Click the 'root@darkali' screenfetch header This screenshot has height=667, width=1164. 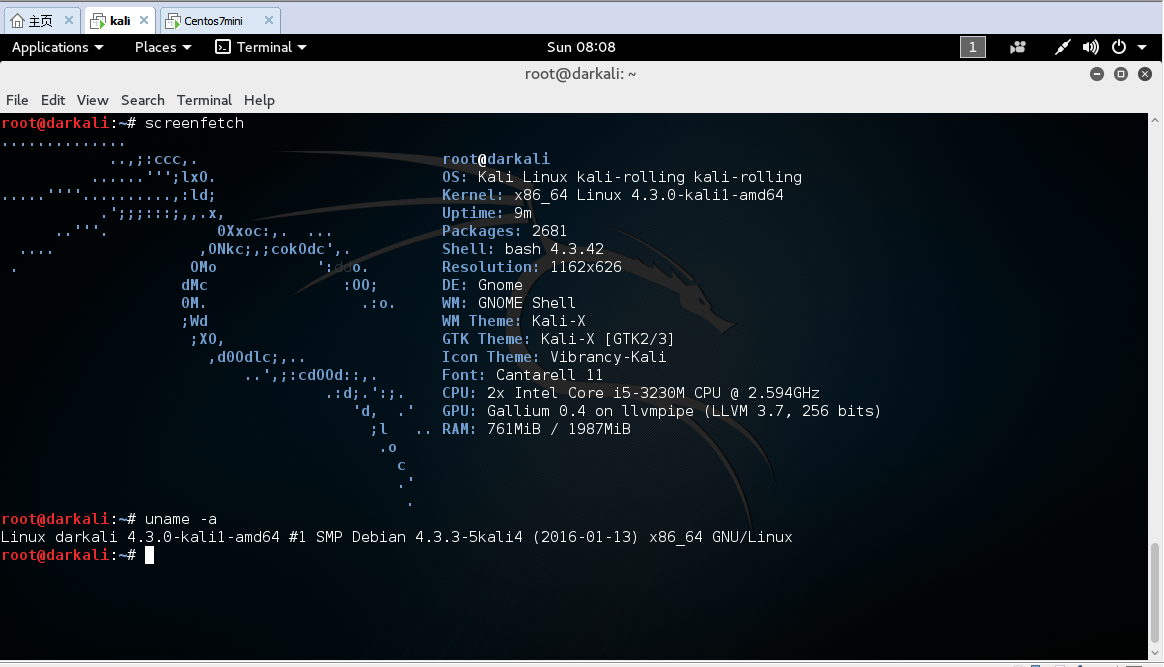[x=496, y=159]
